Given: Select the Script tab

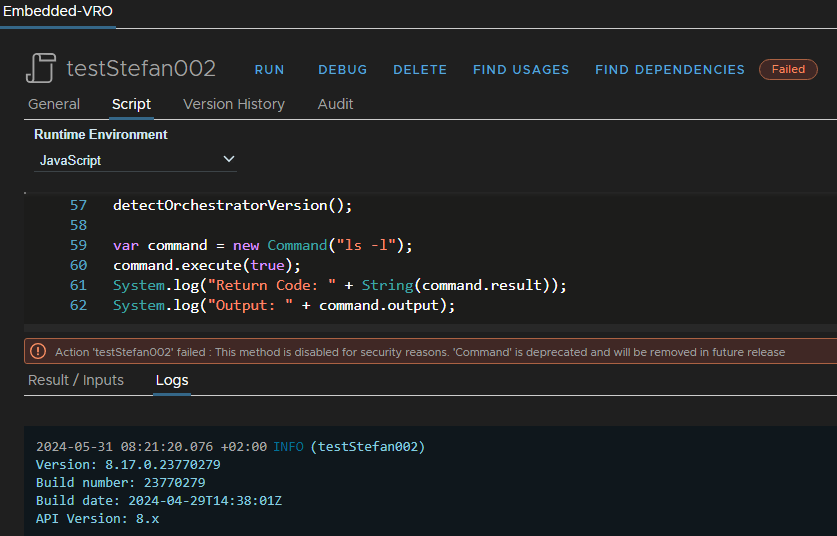Looking at the screenshot, I should 131,104.
